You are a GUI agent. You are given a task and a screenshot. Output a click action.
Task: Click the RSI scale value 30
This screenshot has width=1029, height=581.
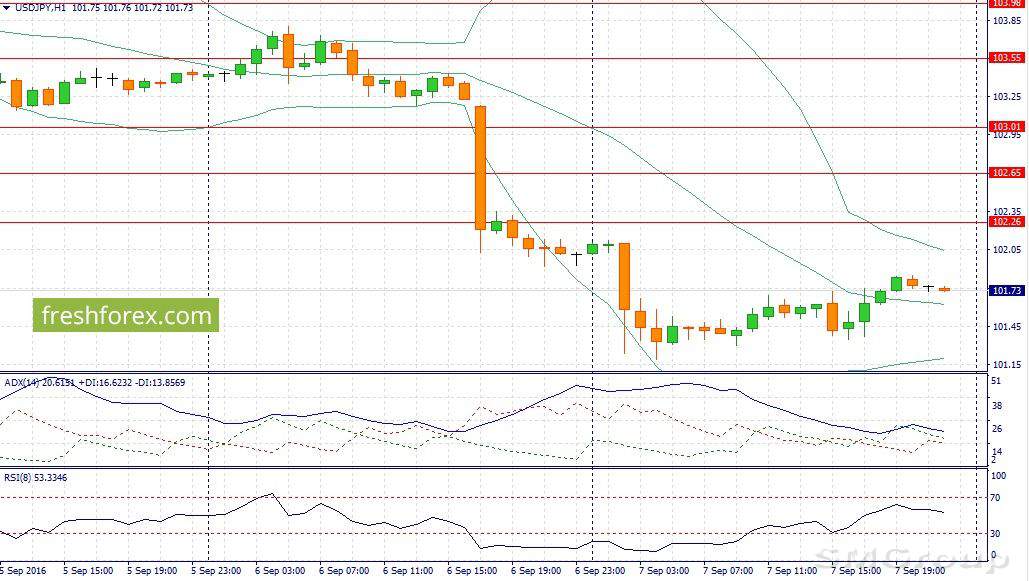point(996,534)
